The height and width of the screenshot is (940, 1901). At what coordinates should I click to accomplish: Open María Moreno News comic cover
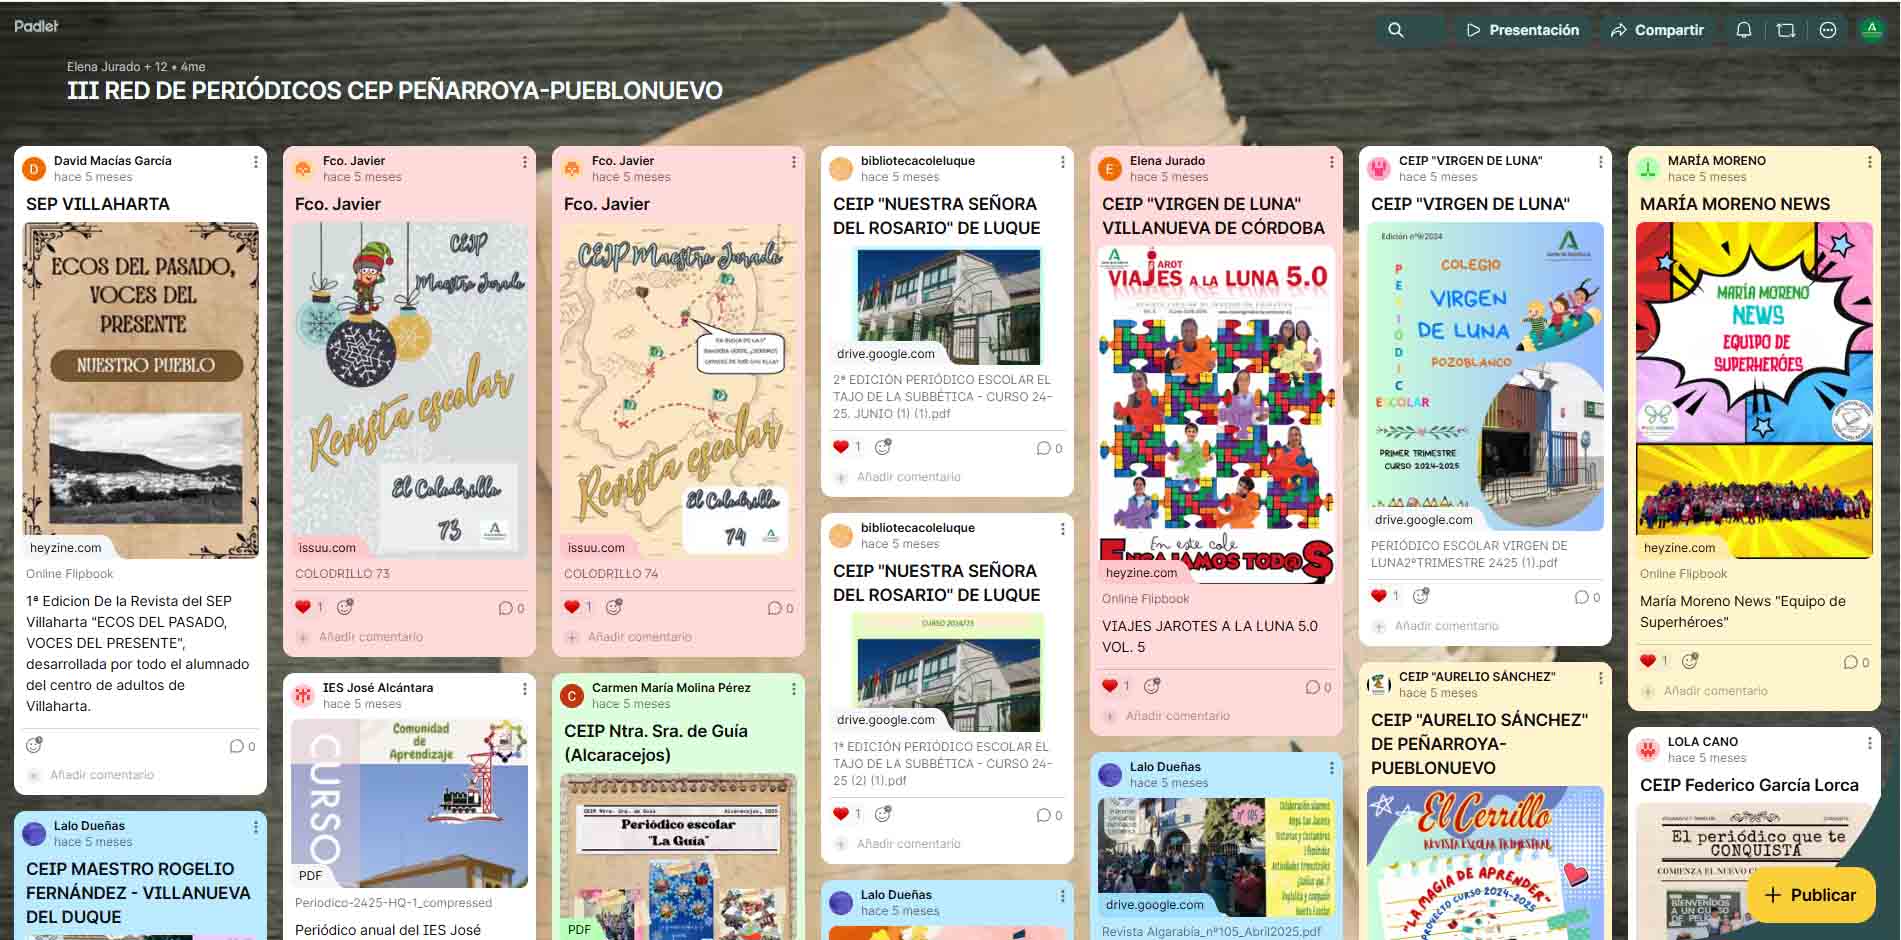pos(1755,390)
